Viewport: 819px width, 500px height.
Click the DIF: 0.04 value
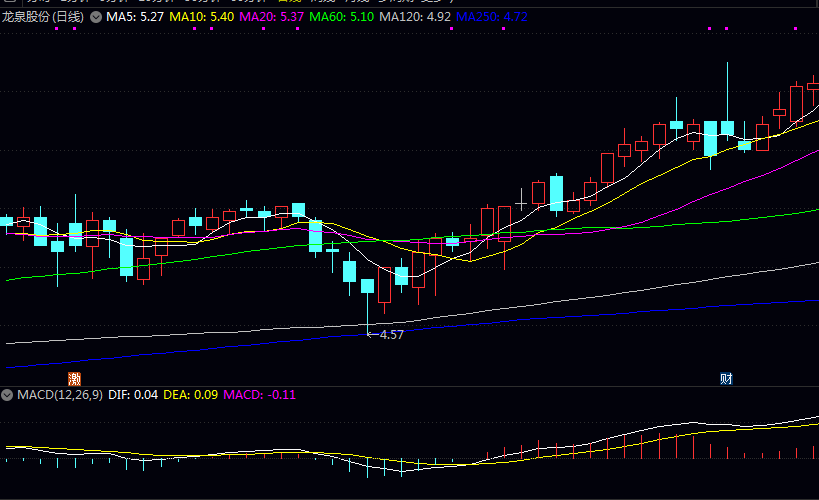133,395
